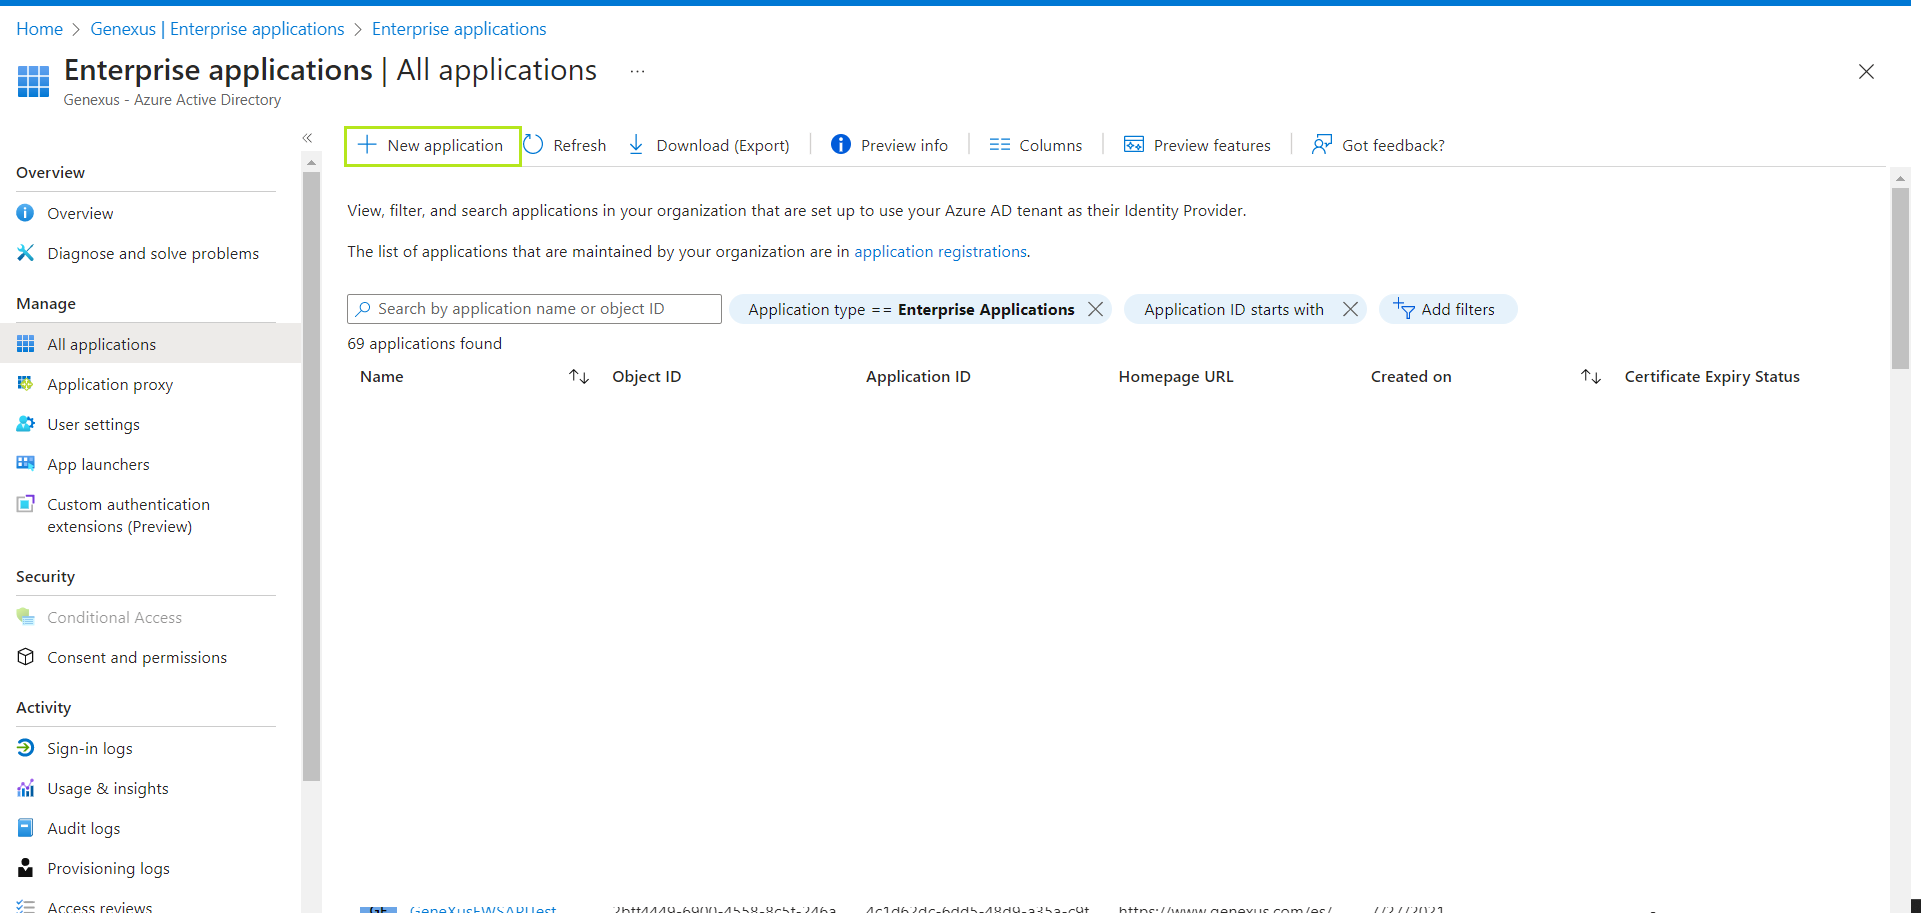Open Consent and permissions
The height and width of the screenshot is (913, 1921).
[137, 658]
